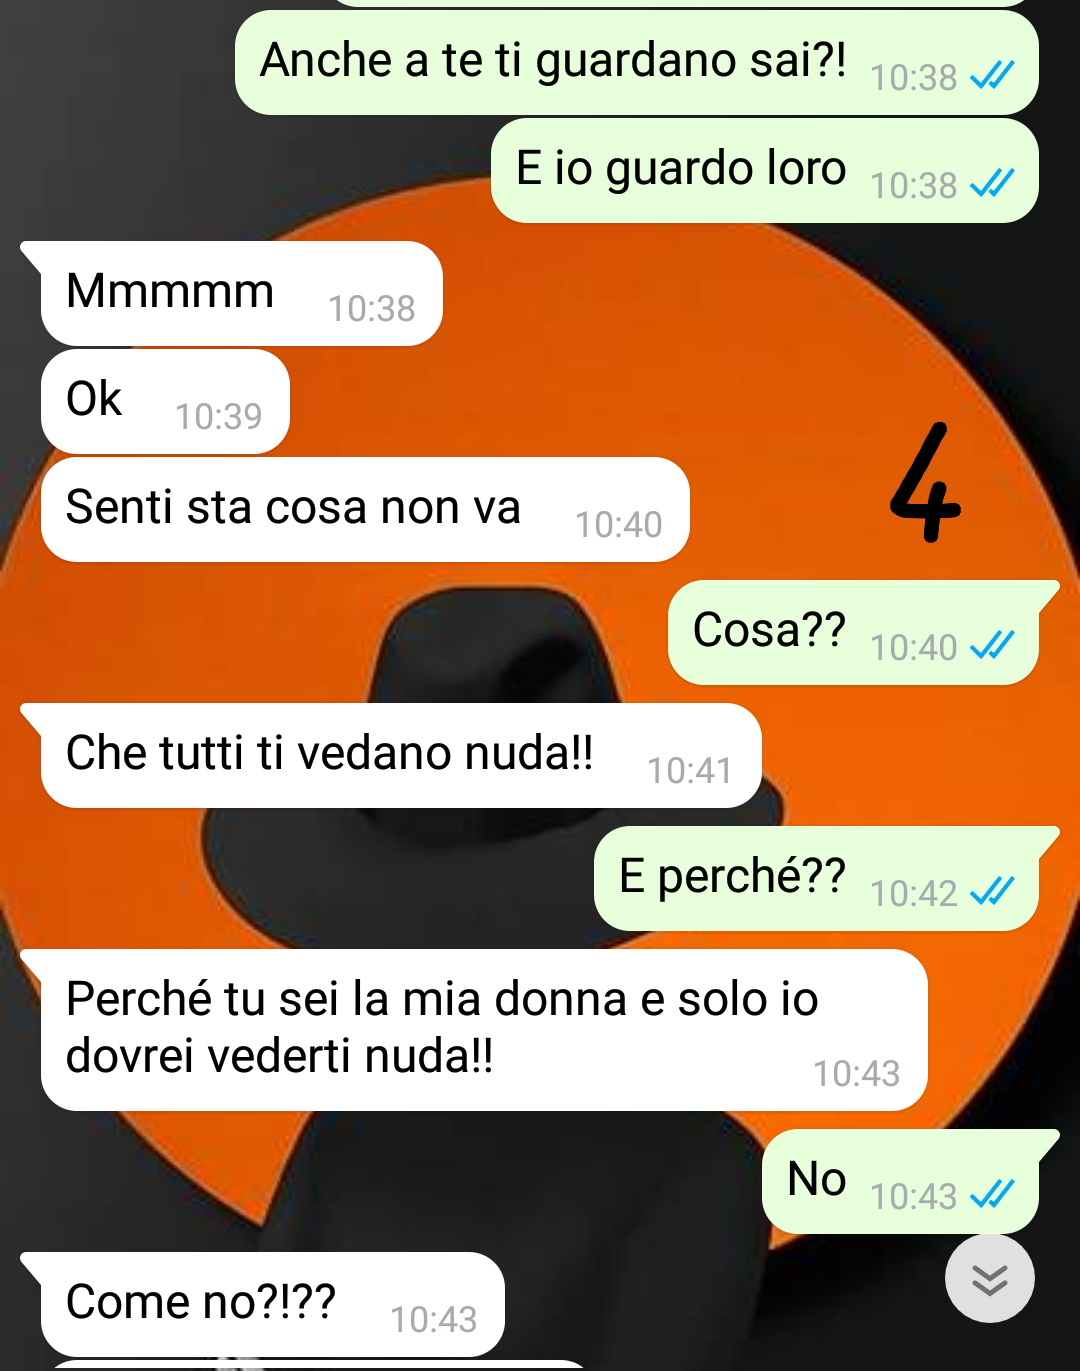Tap blue ticks beside 'E perché??'

992,891
